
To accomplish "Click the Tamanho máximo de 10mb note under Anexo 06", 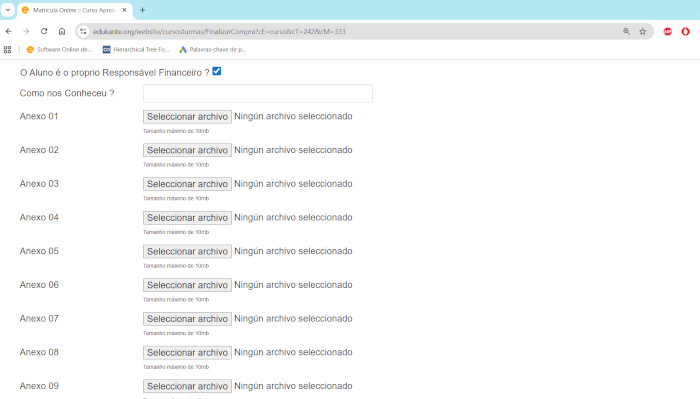I will [176, 299].
